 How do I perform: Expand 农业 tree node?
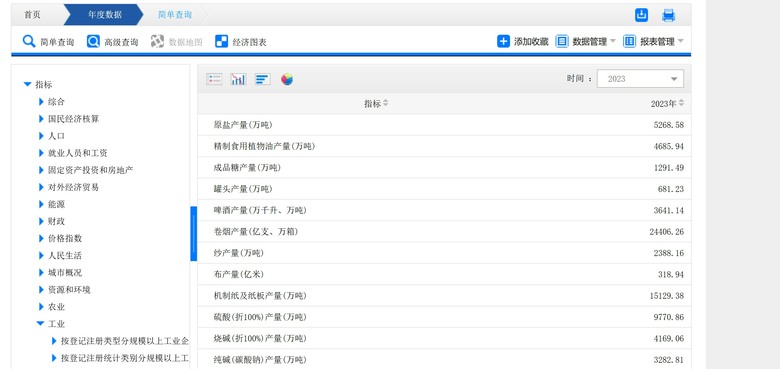point(41,307)
